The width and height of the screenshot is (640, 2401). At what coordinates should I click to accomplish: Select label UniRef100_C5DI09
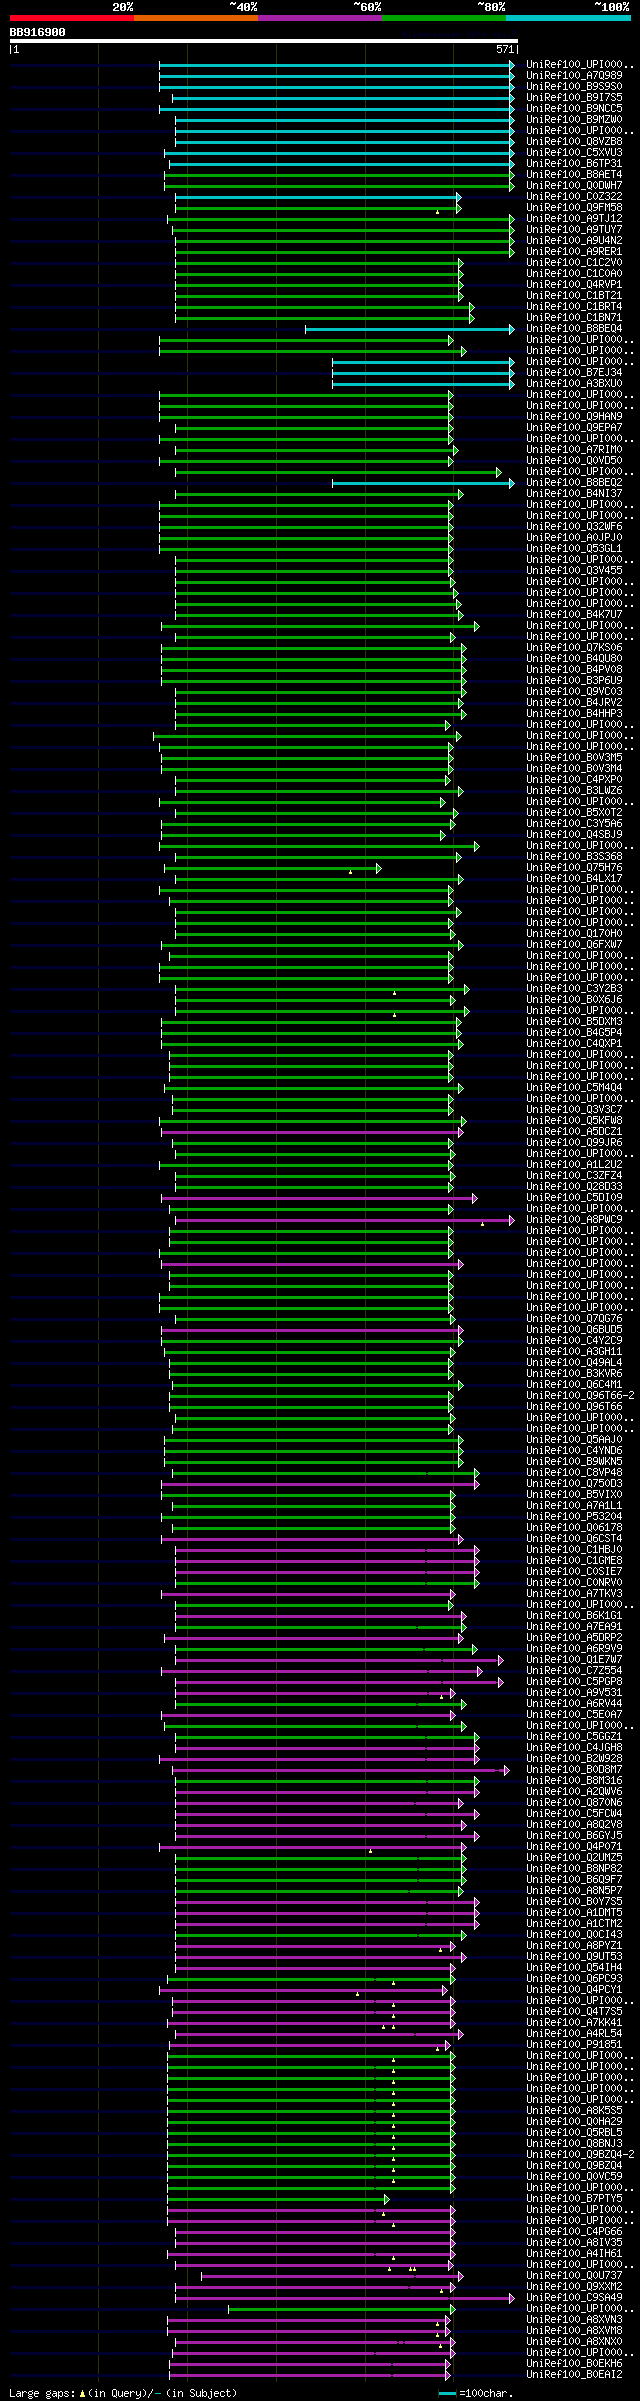[x=574, y=1197]
